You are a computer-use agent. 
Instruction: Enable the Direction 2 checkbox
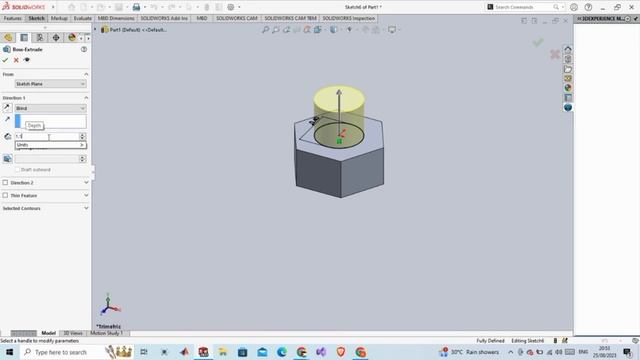pyautogui.click(x=5, y=182)
